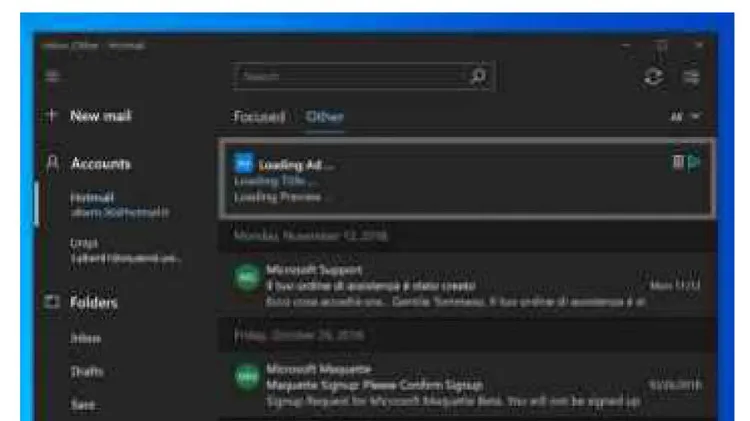Open the Sent folder
The image size is (750, 421).
tap(83, 405)
